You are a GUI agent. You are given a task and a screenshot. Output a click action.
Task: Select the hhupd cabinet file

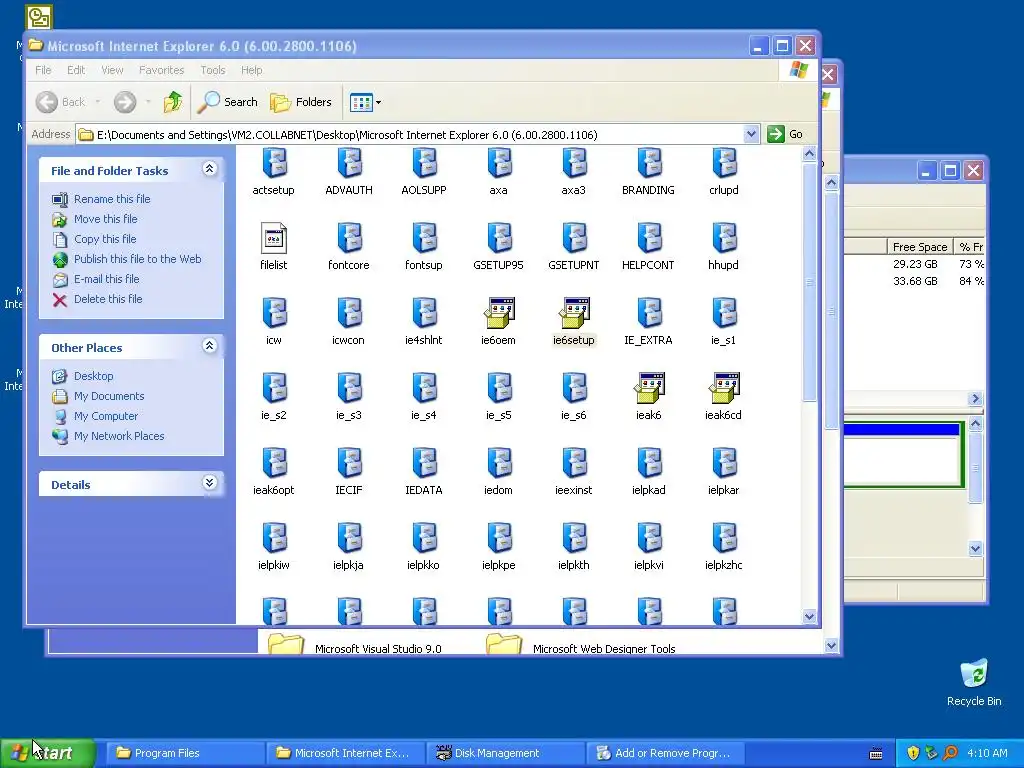point(724,246)
